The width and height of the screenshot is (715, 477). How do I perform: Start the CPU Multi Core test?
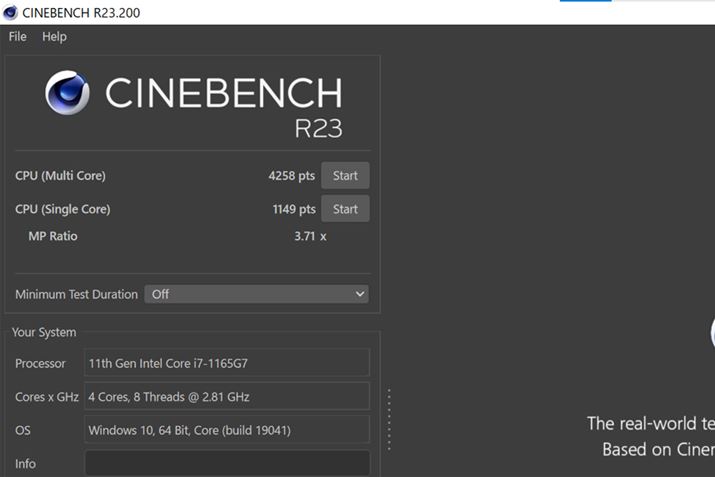click(x=345, y=176)
